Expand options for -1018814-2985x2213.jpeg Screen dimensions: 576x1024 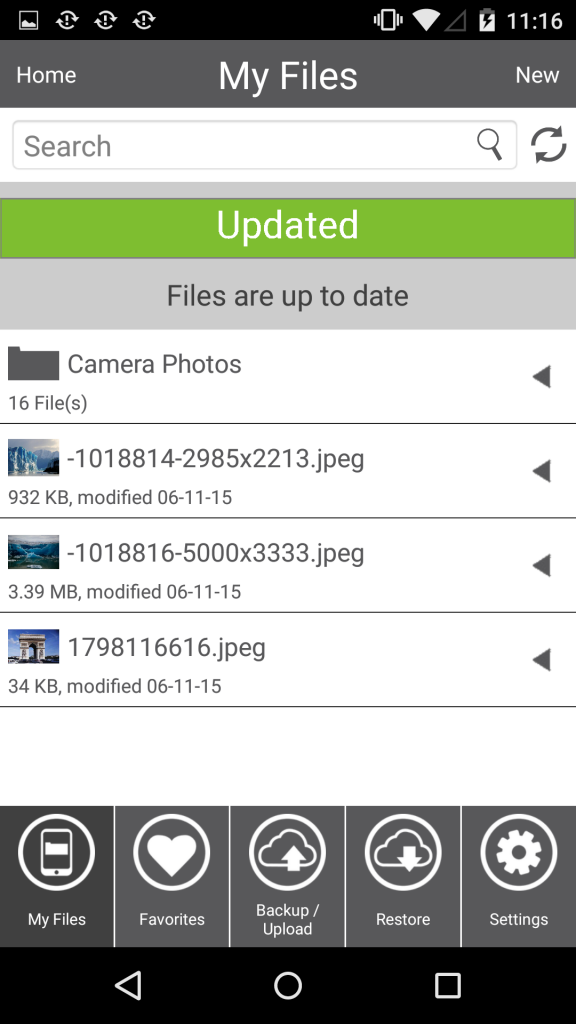click(x=542, y=471)
